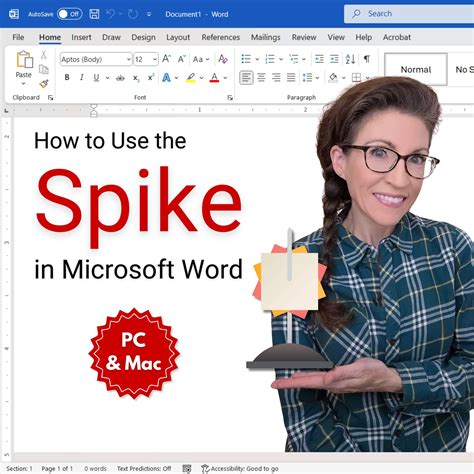This screenshot has width=474, height=474.
Task: Click the Redo arrow icon
Action: tap(133, 14)
